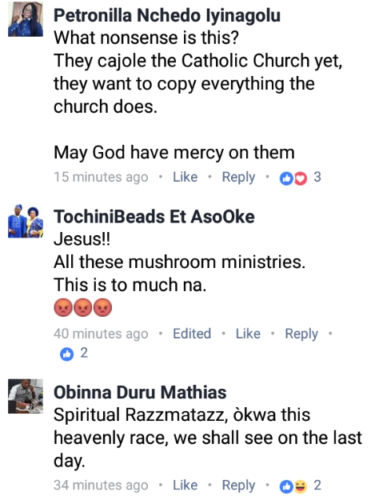Viewport: 383px width, 500px height.
Task: Open thumbs-up reaction icon under TochiniBeads' comment
Action: 67,354
